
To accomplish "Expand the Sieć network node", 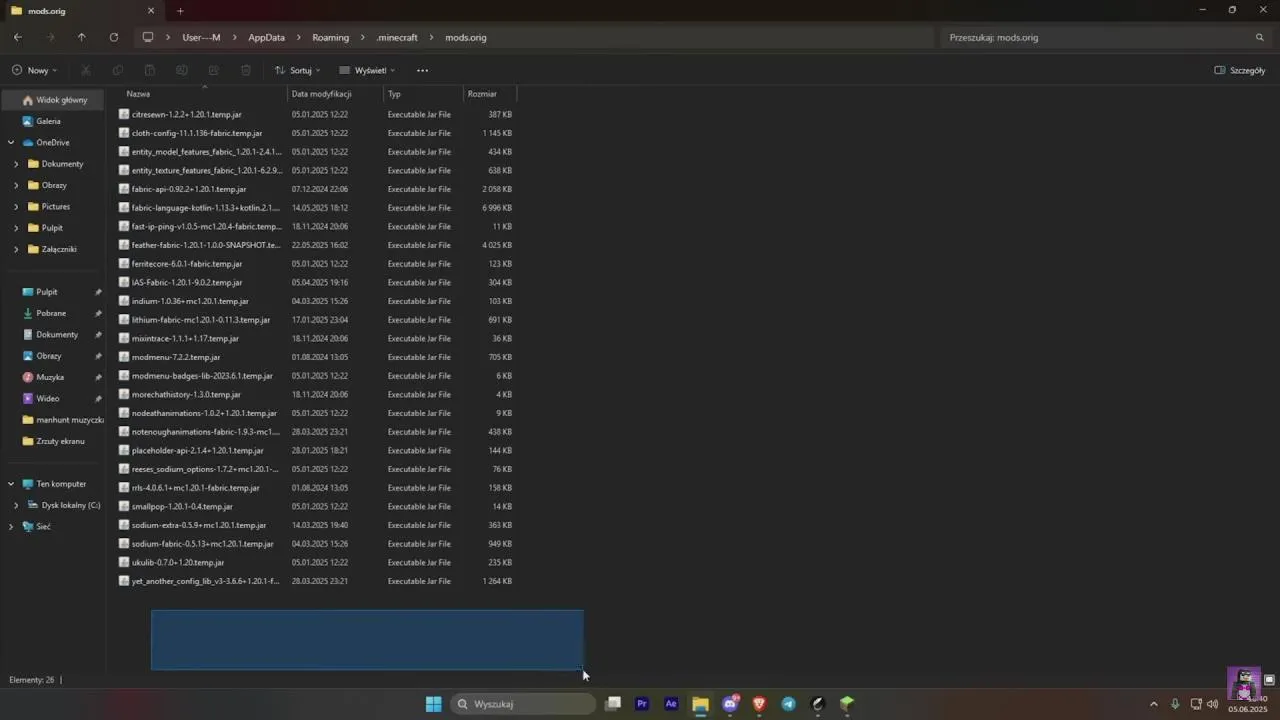I will click(x=11, y=527).
